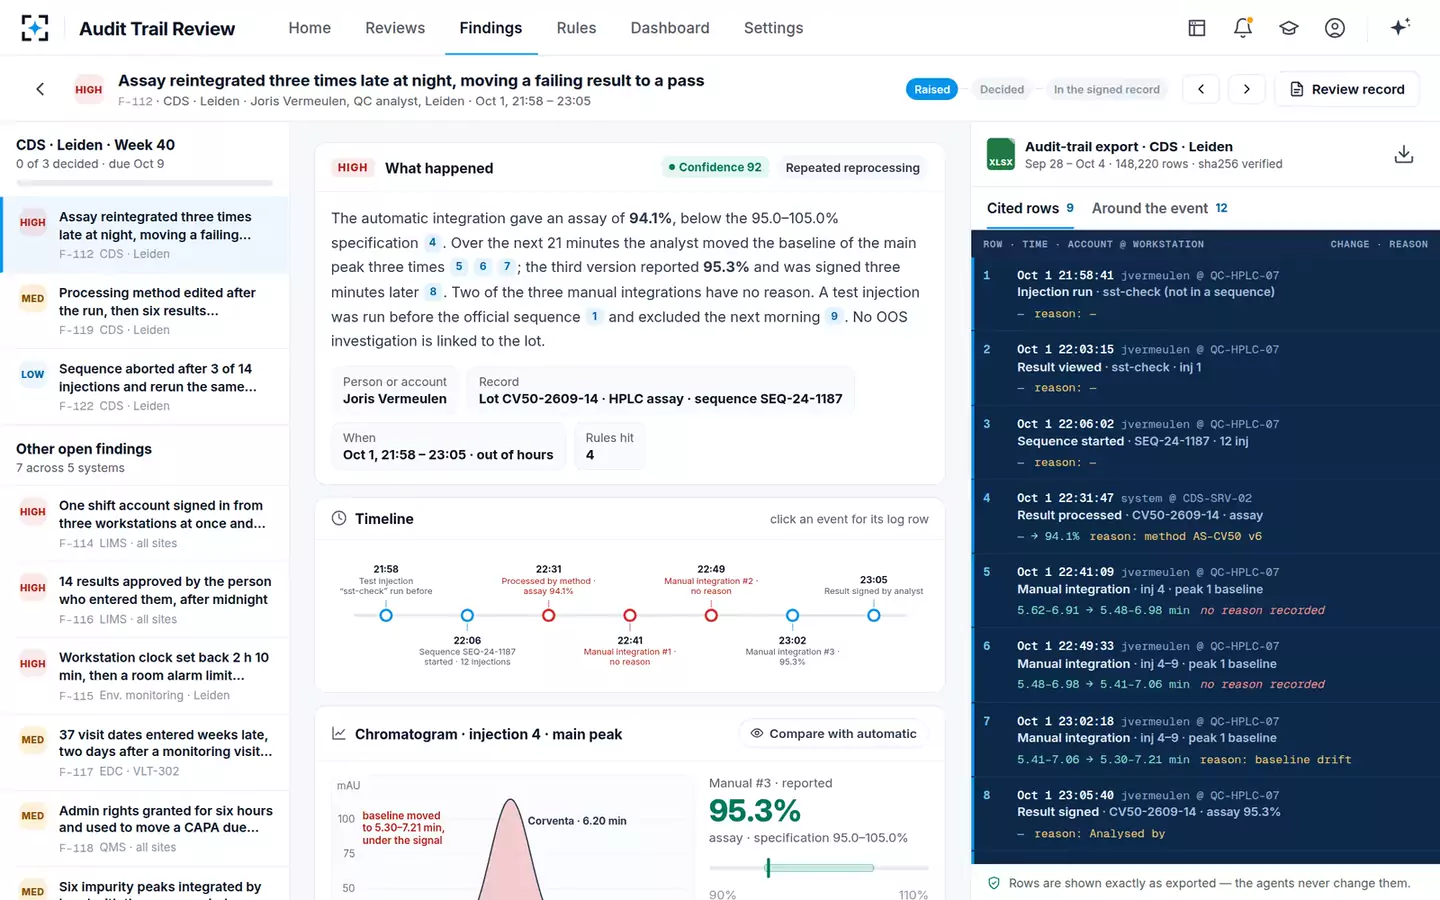The width and height of the screenshot is (1440, 900).
Task: Download the audit-trail export file
Action: (1404, 154)
